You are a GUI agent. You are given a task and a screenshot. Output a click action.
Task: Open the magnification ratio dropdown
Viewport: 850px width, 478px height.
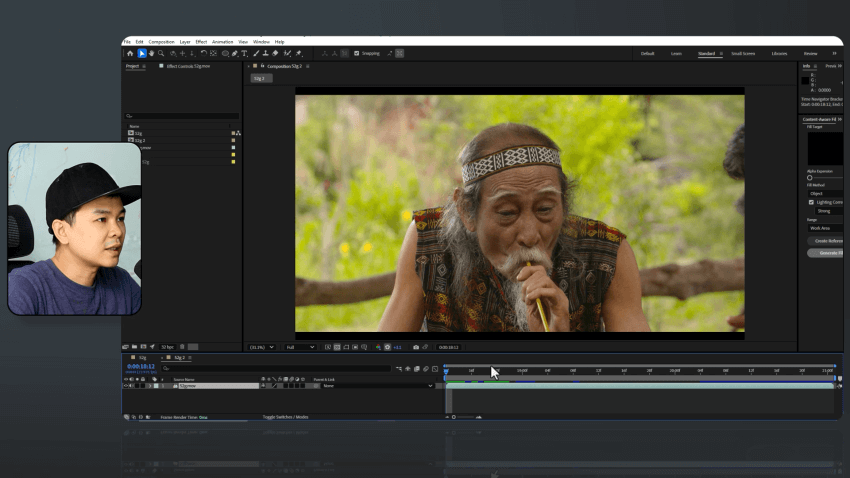pos(261,347)
